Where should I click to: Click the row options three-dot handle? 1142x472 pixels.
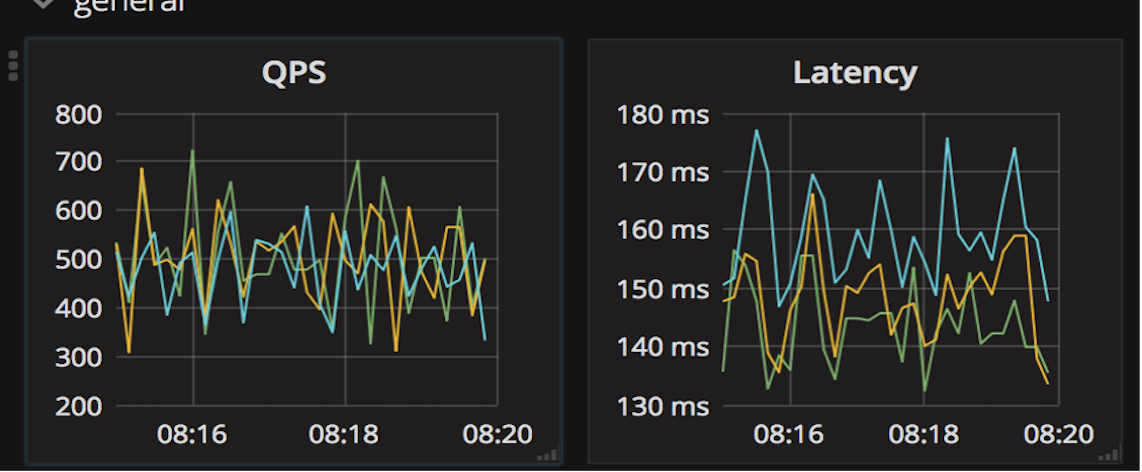click(x=13, y=65)
